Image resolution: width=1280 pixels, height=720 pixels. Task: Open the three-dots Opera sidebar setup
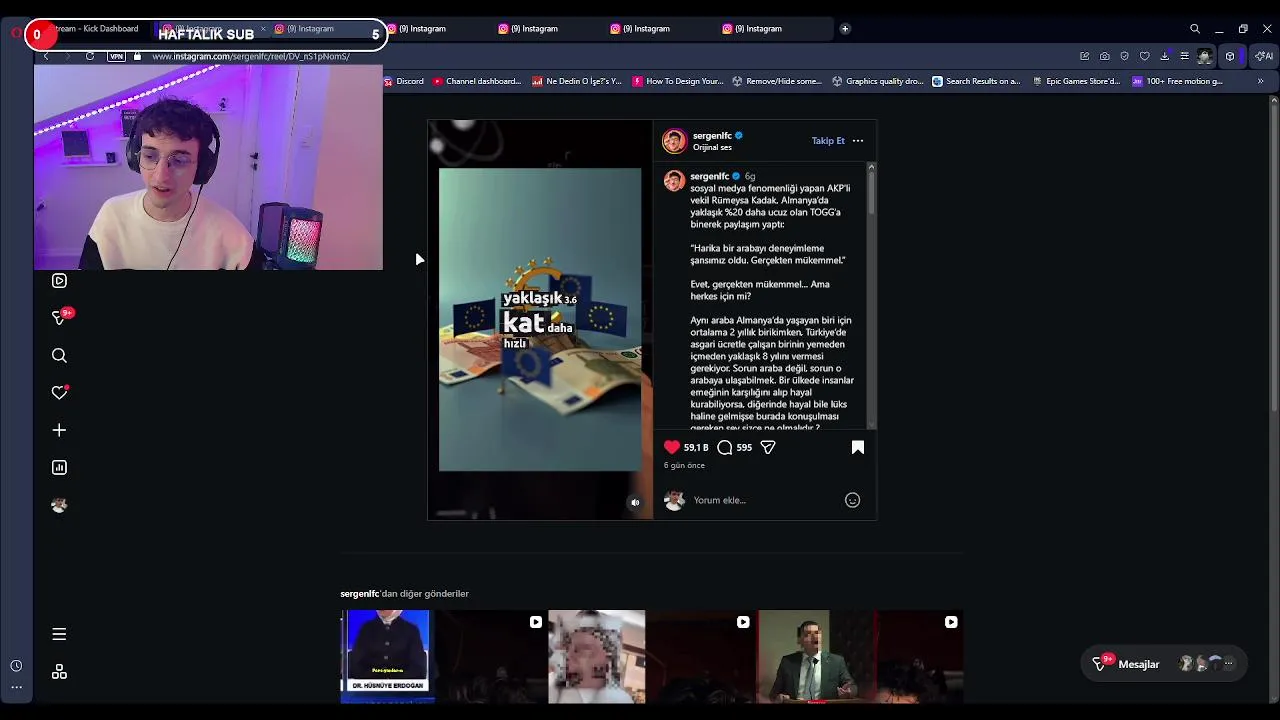[16, 687]
